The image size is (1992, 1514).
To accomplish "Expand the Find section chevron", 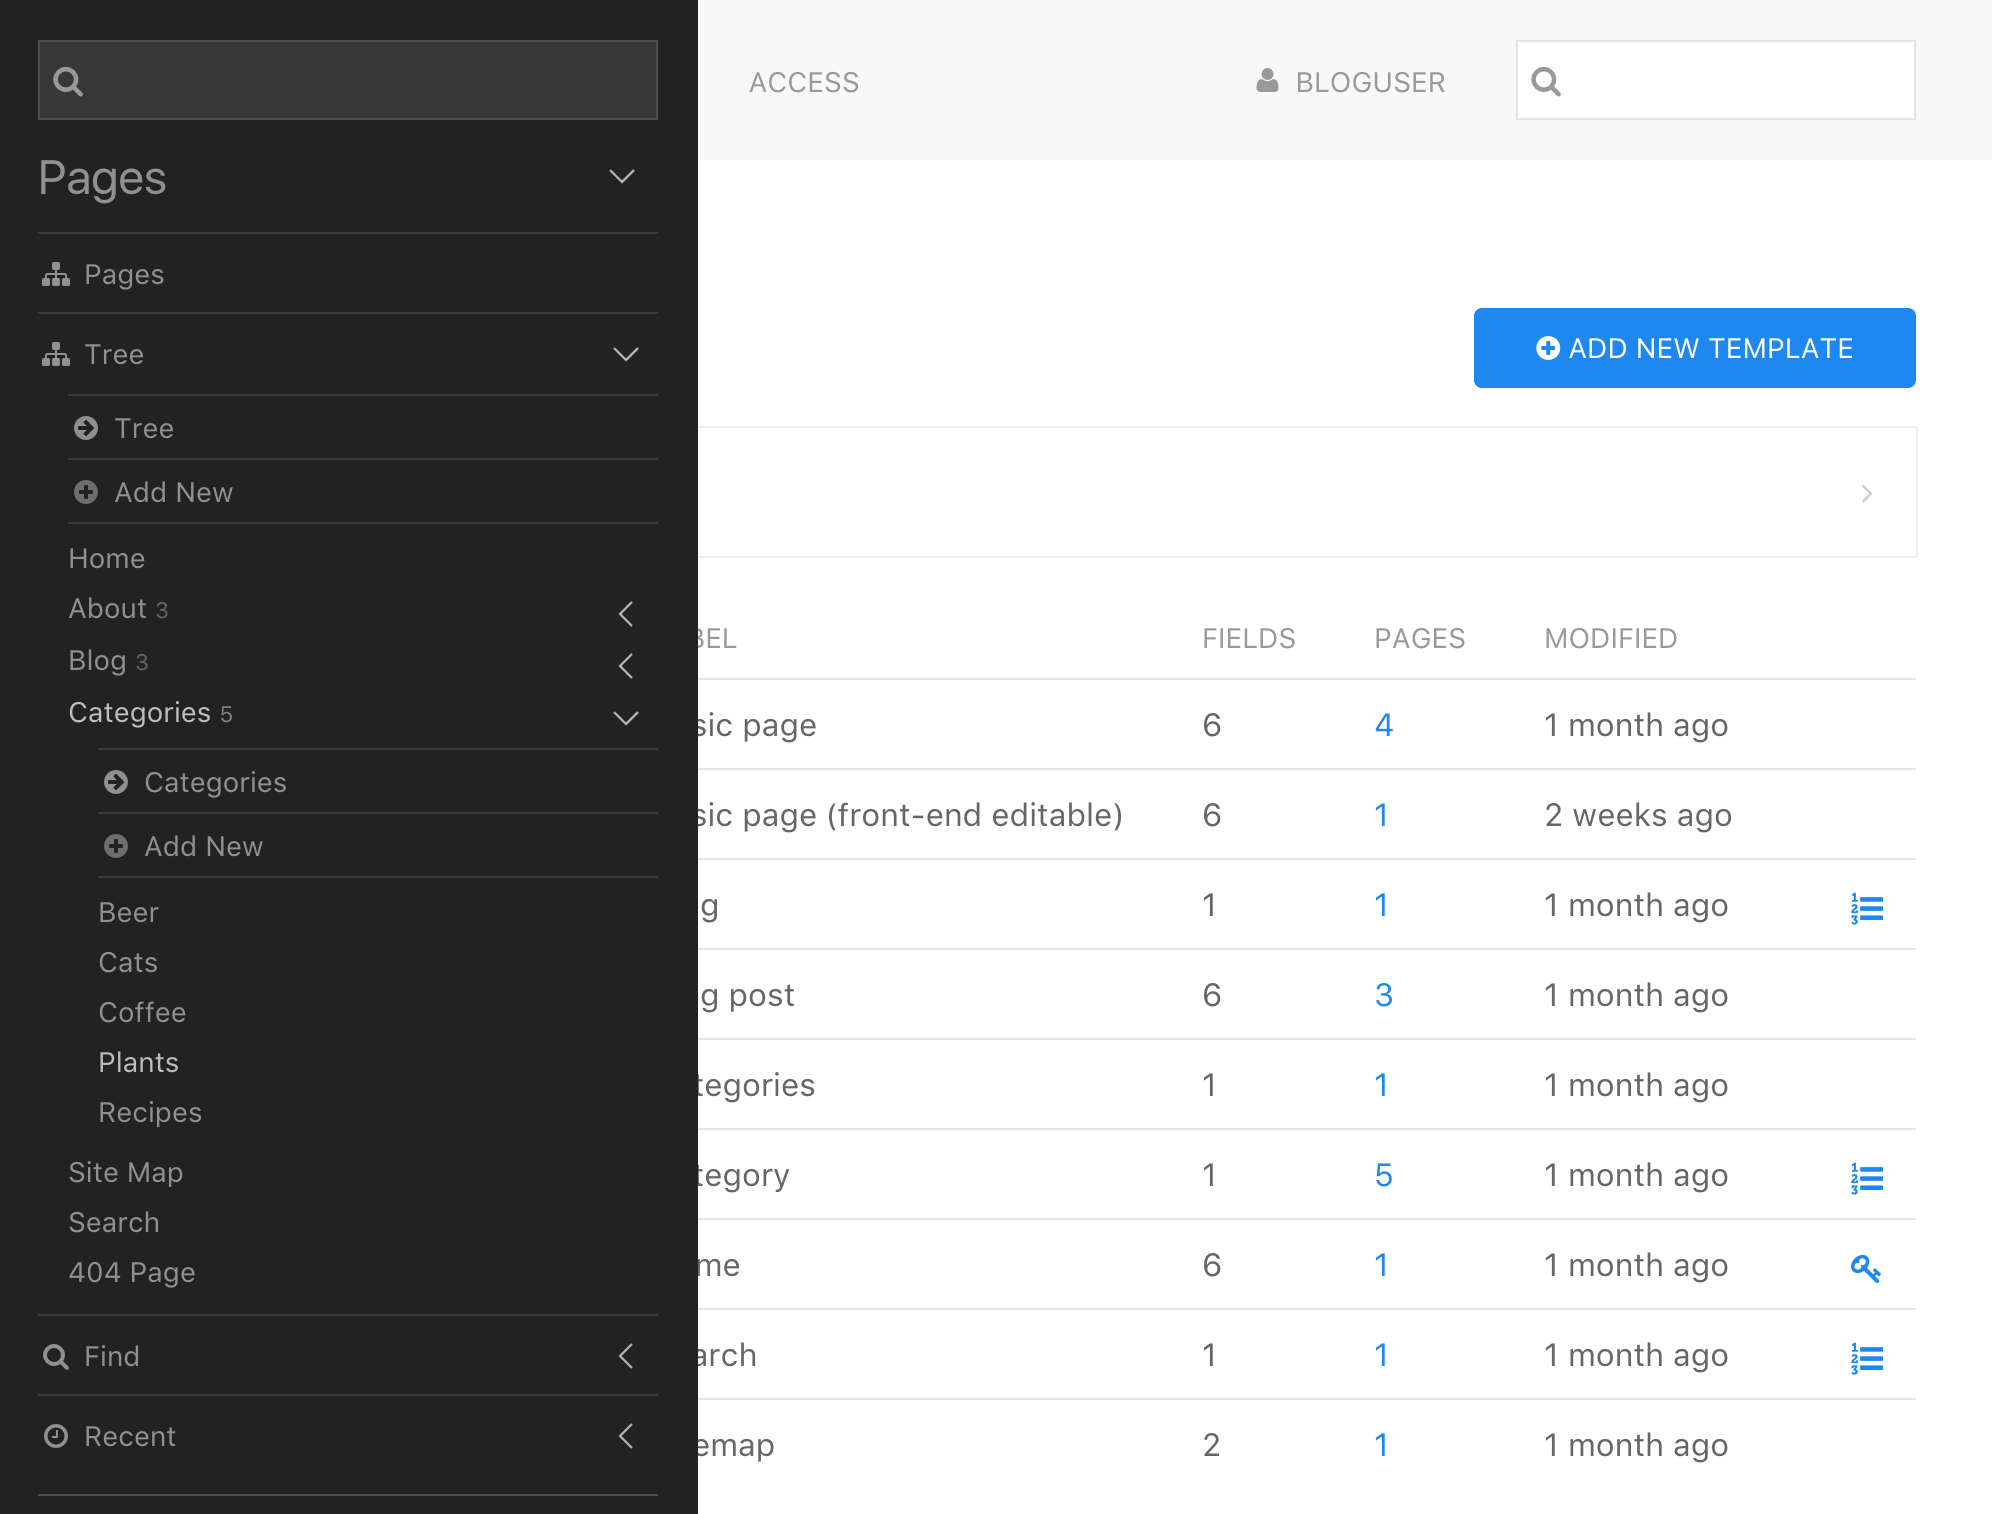I will 626,1356.
